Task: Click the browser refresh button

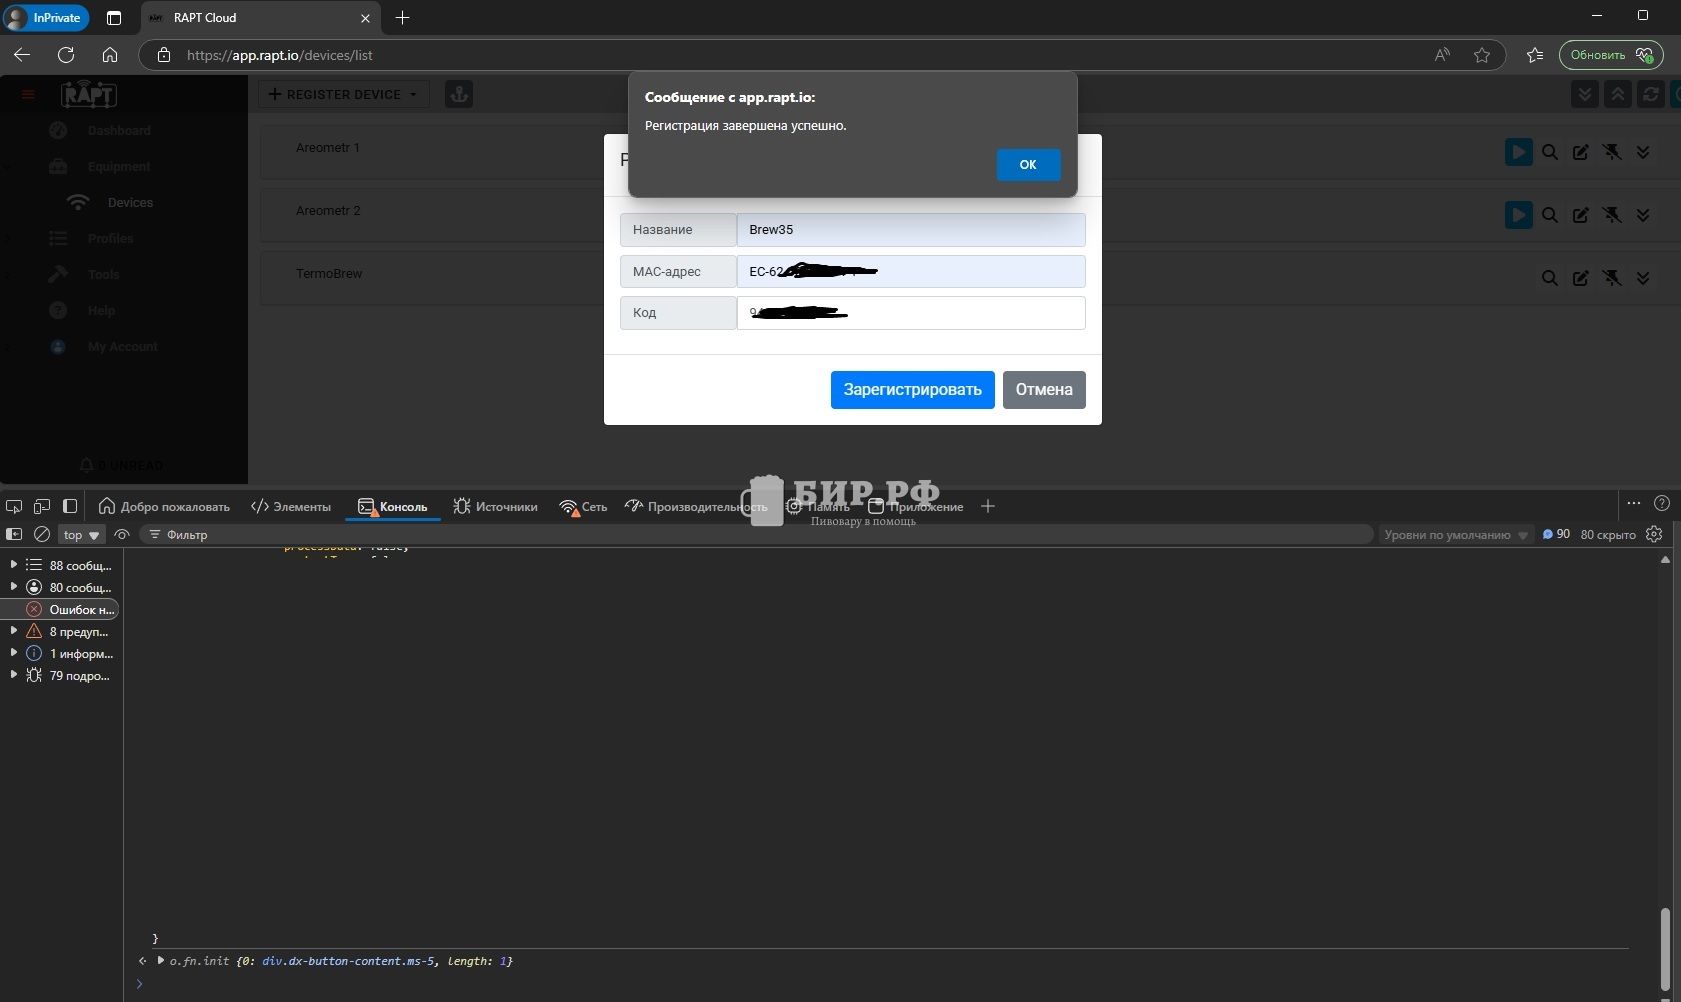Action: point(66,55)
